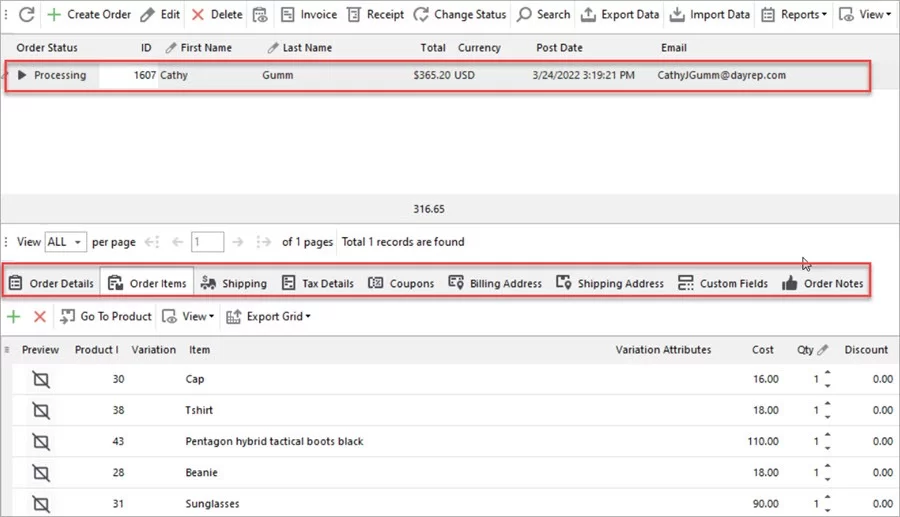Screen dimensions: 900x517
Task: Increase quantity for the Cap item
Action: pos(827,374)
